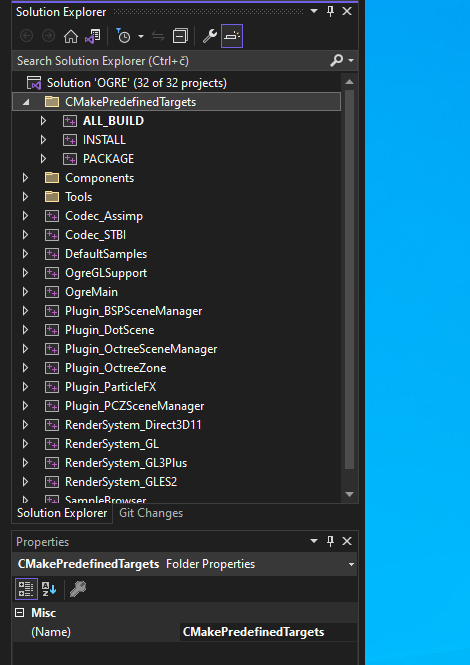Click the Home icon in Solution Explorer toolbar
Viewport: 470px width, 665px height.
coord(71,36)
